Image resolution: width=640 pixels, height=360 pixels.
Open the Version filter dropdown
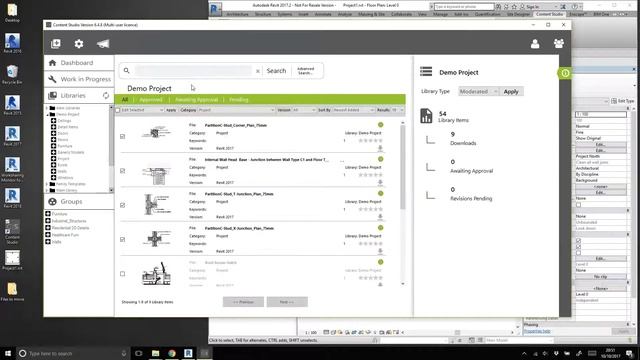click(304, 110)
